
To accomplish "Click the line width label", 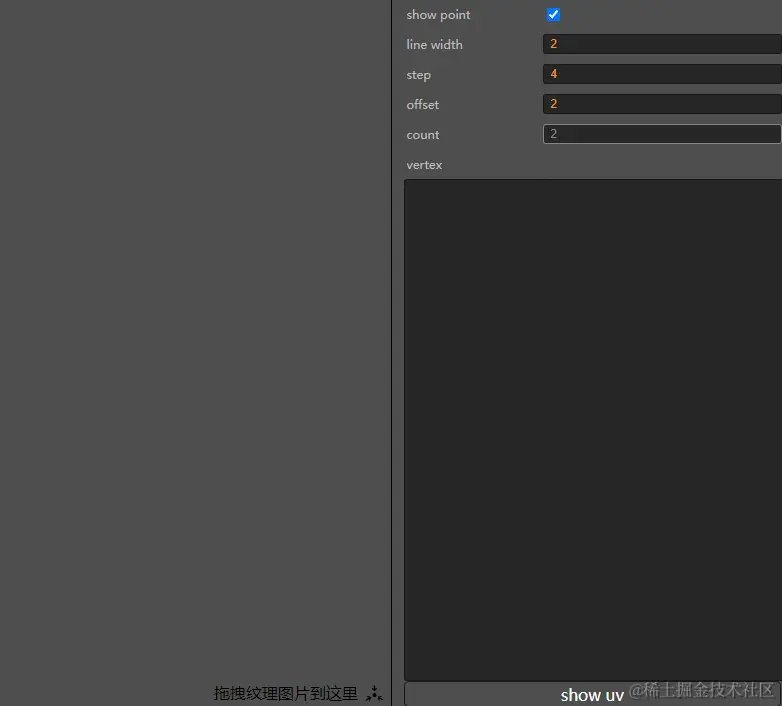I will pos(434,44).
